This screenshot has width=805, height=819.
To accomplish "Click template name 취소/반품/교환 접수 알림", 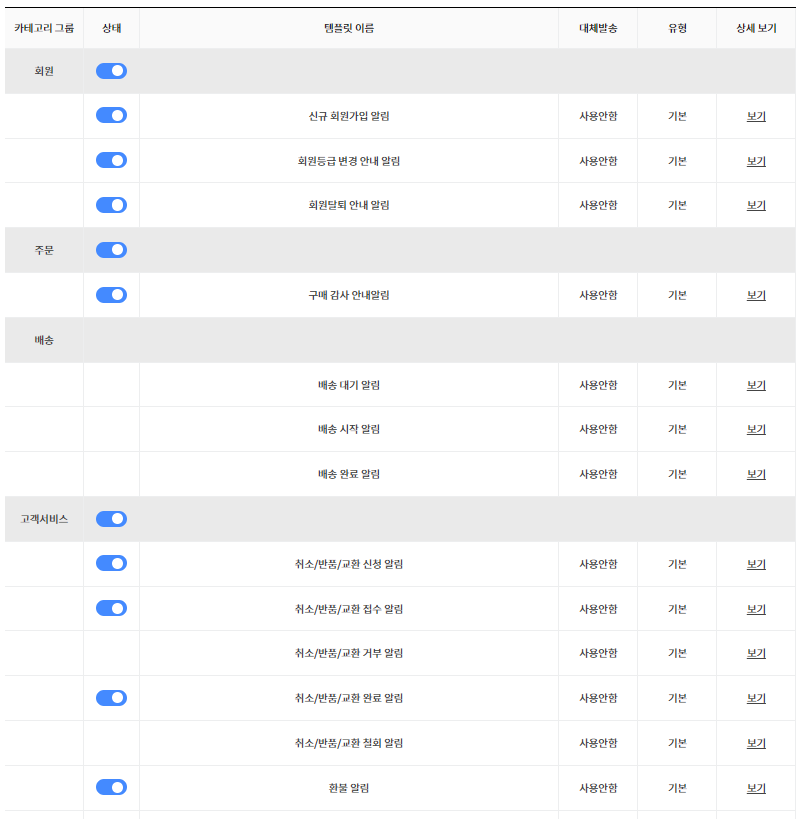I will tap(349, 609).
